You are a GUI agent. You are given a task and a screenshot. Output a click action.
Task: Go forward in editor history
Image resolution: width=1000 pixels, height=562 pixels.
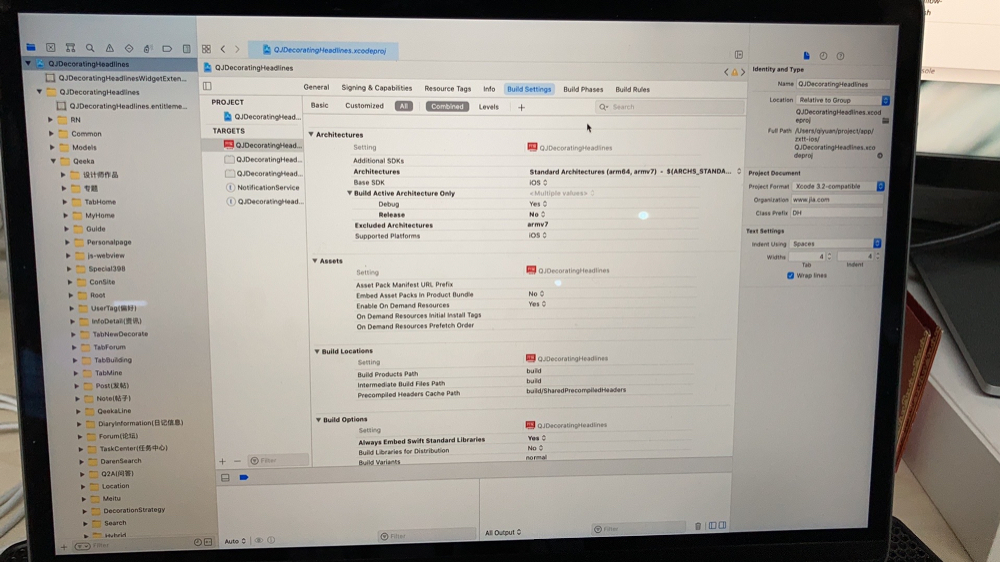click(237, 49)
